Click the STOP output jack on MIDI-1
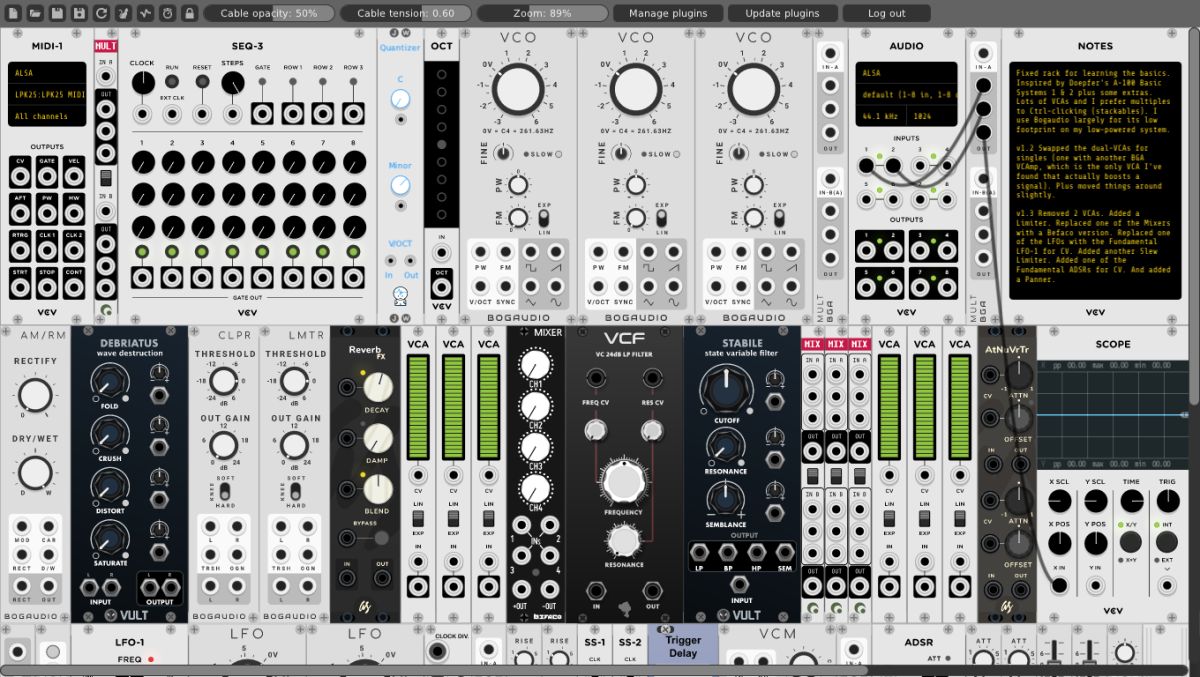This screenshot has height=677, width=1200. pos(47,288)
